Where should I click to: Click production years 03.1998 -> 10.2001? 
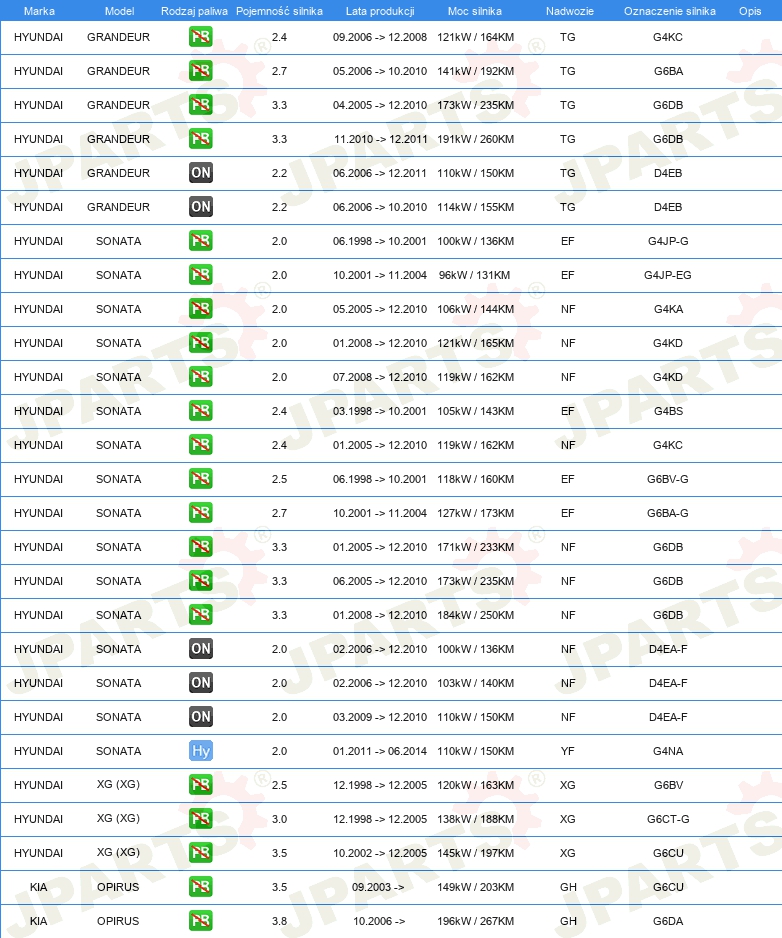380,411
